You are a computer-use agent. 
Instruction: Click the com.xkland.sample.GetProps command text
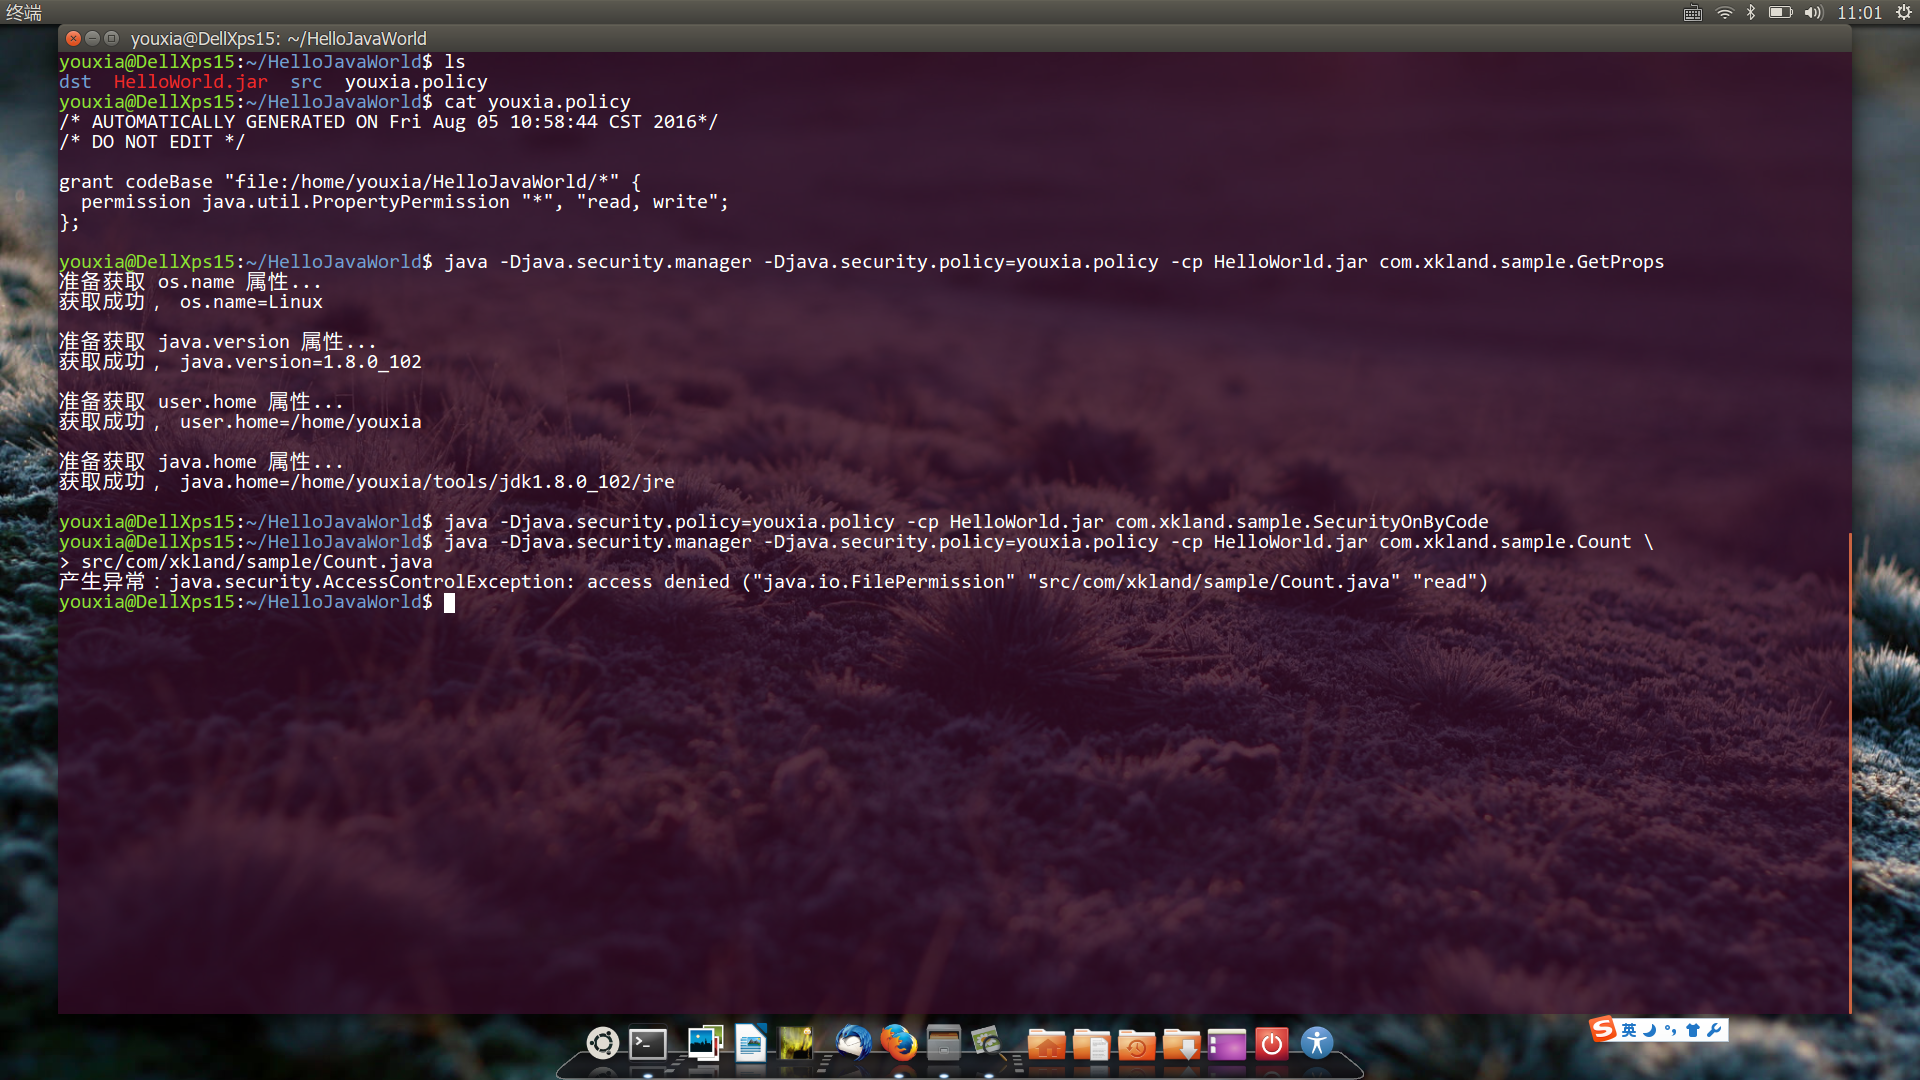[1521, 262]
